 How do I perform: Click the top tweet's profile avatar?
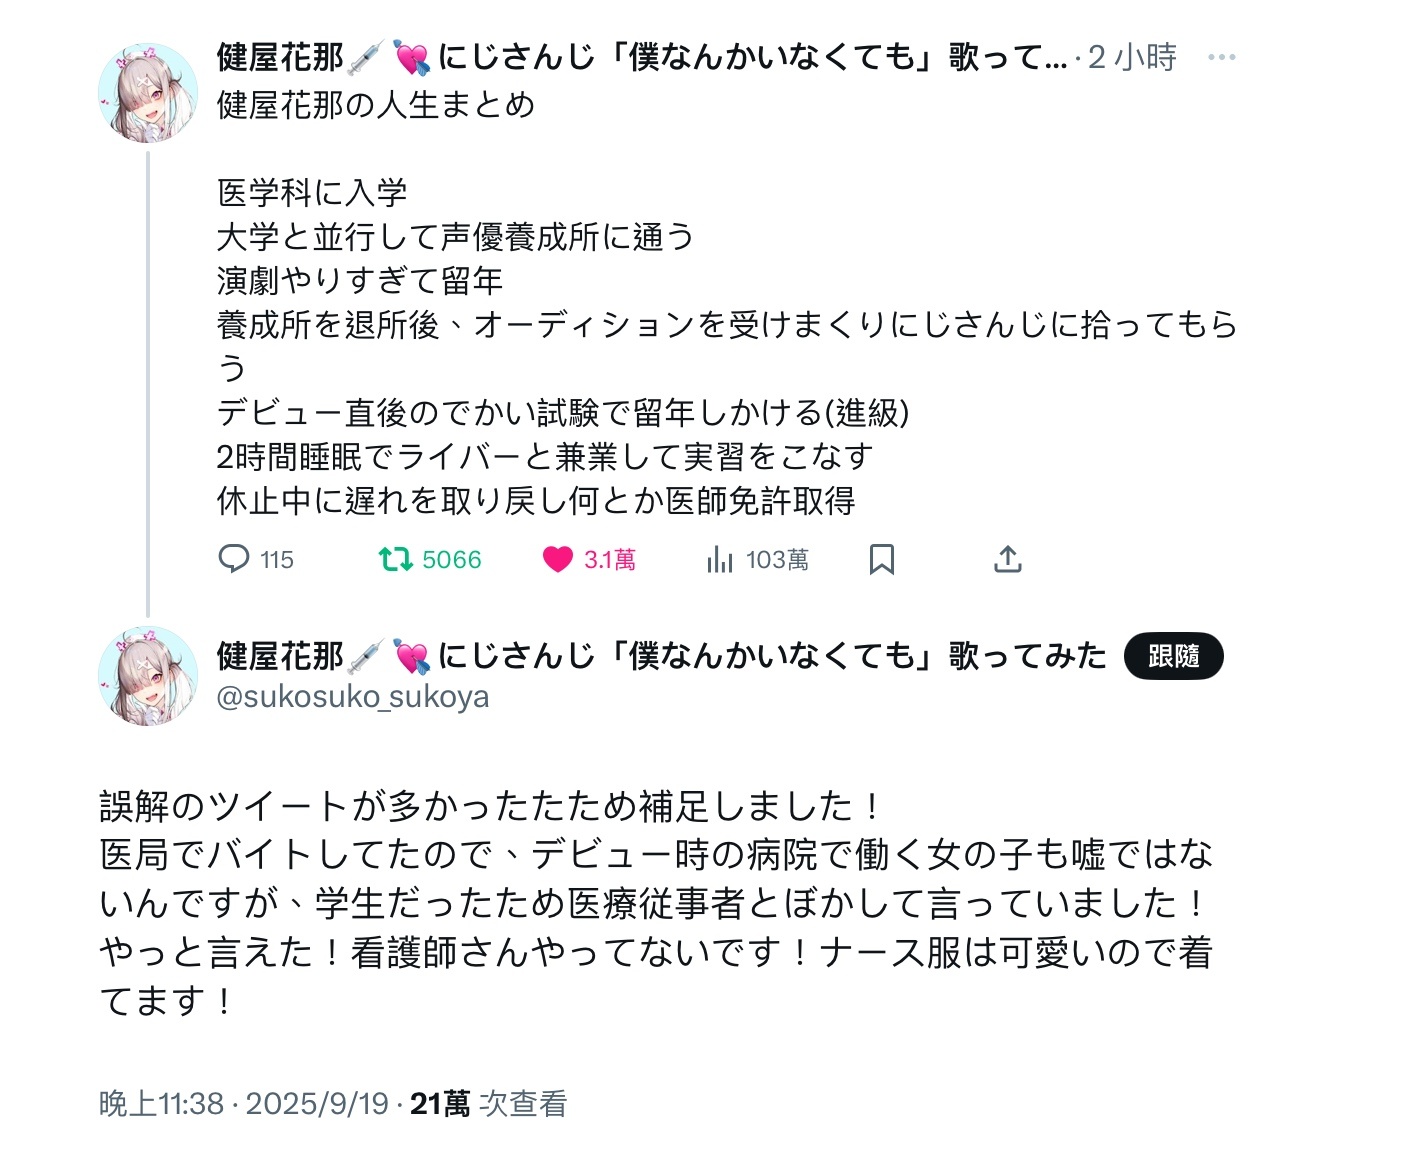pyautogui.click(x=148, y=93)
